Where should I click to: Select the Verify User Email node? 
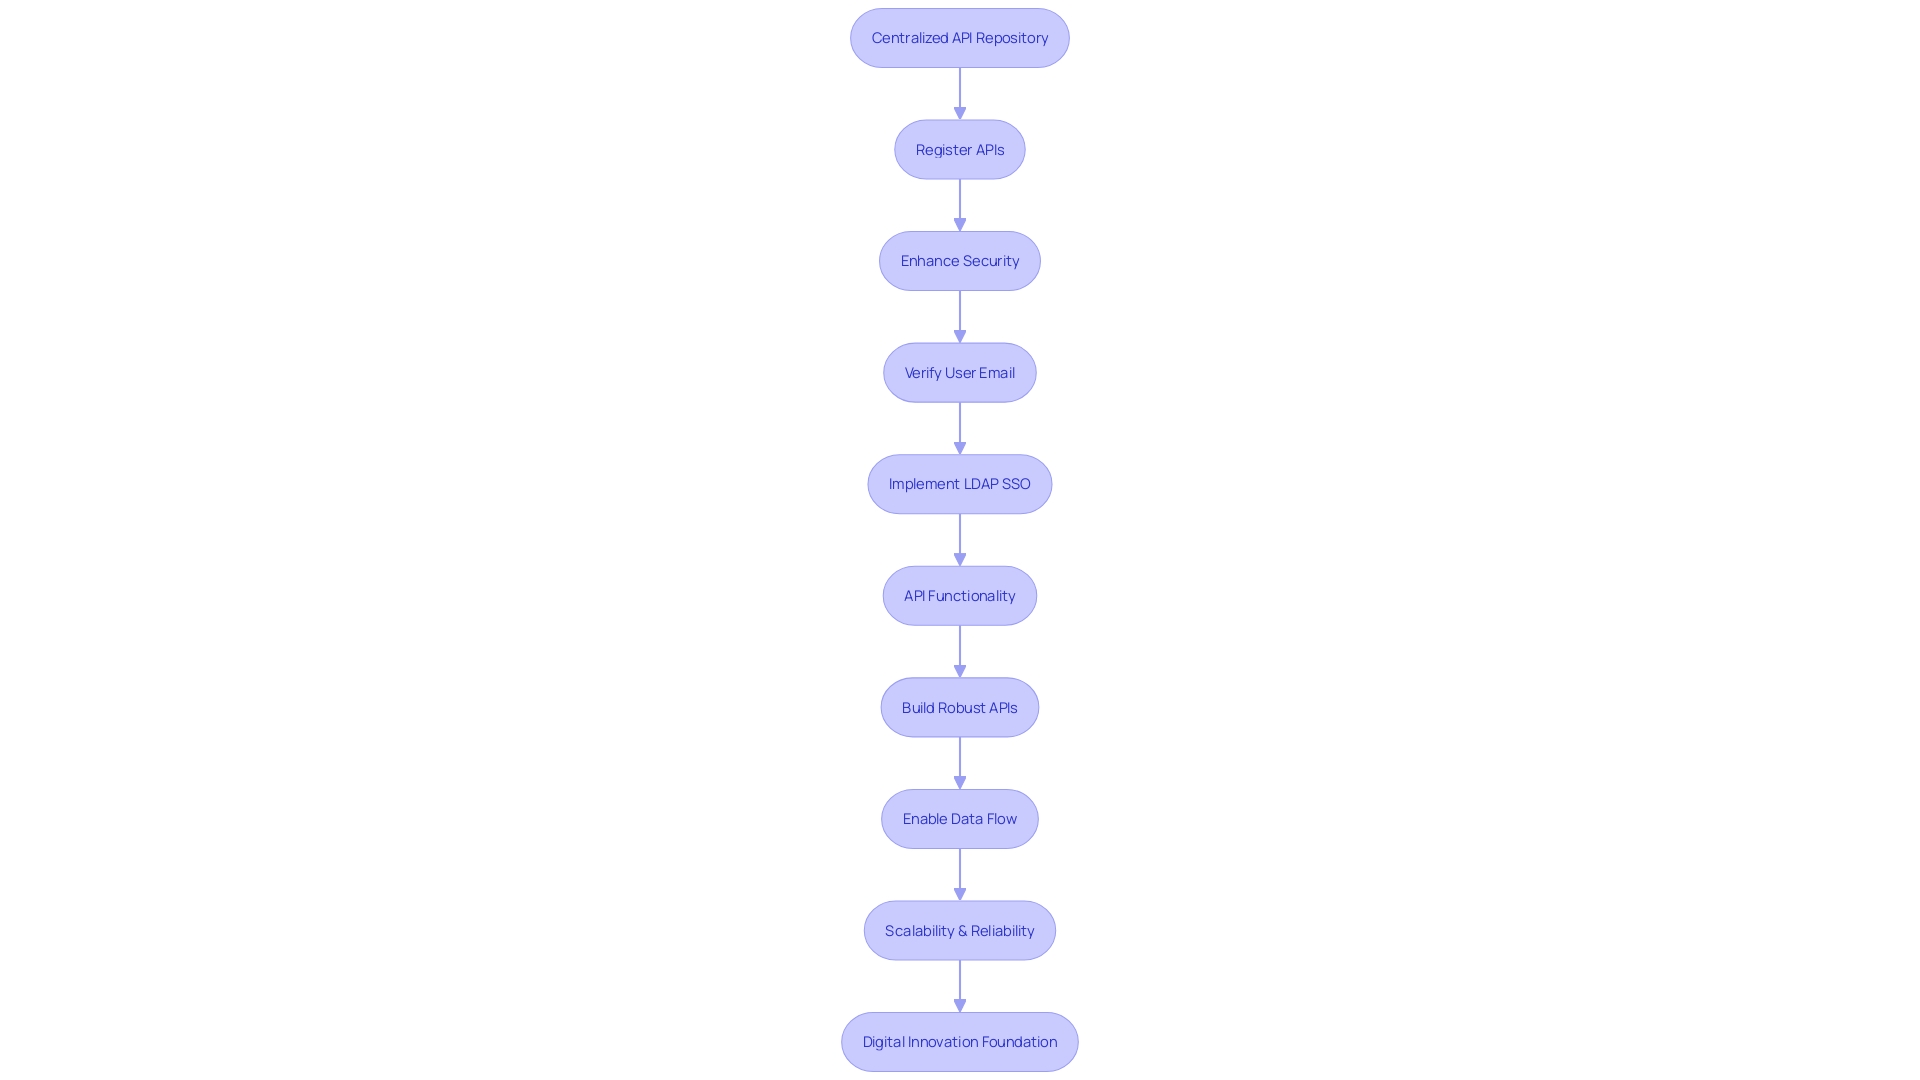[960, 372]
